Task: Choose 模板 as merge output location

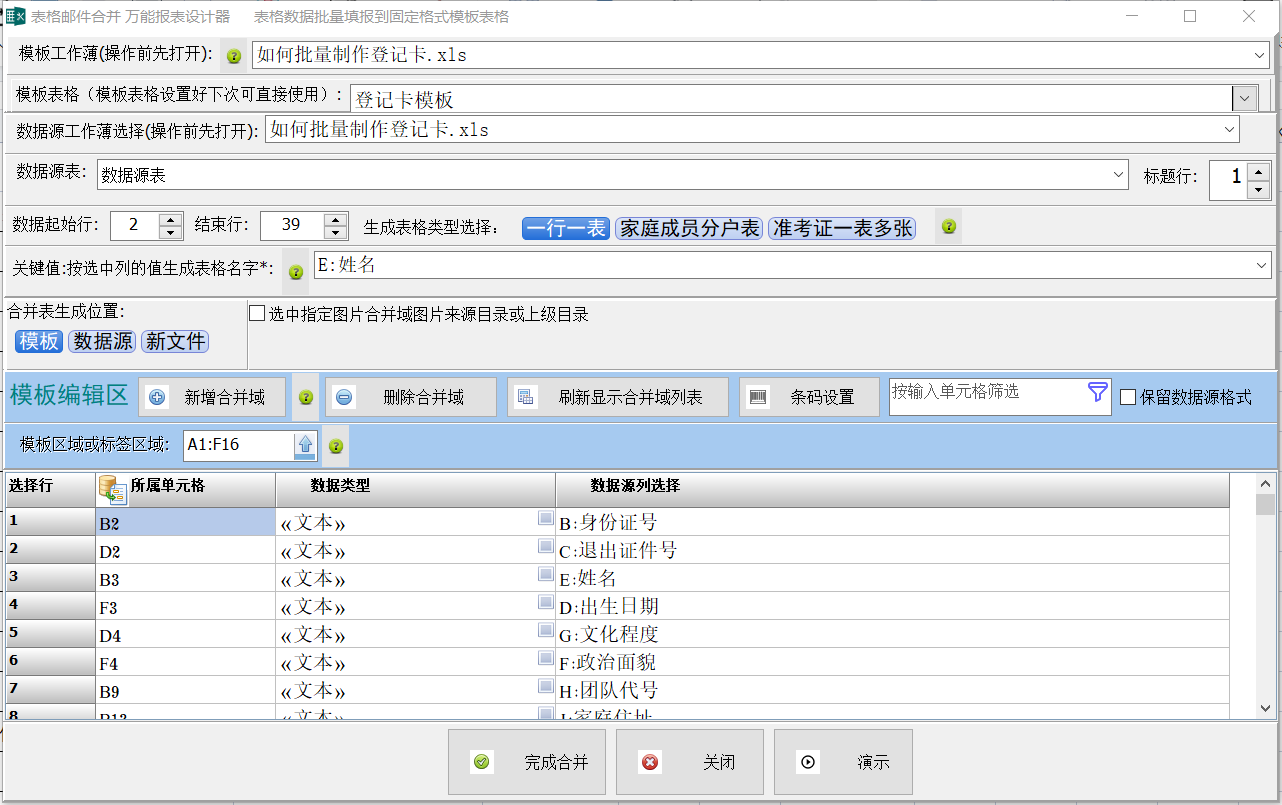Action: click(39, 341)
